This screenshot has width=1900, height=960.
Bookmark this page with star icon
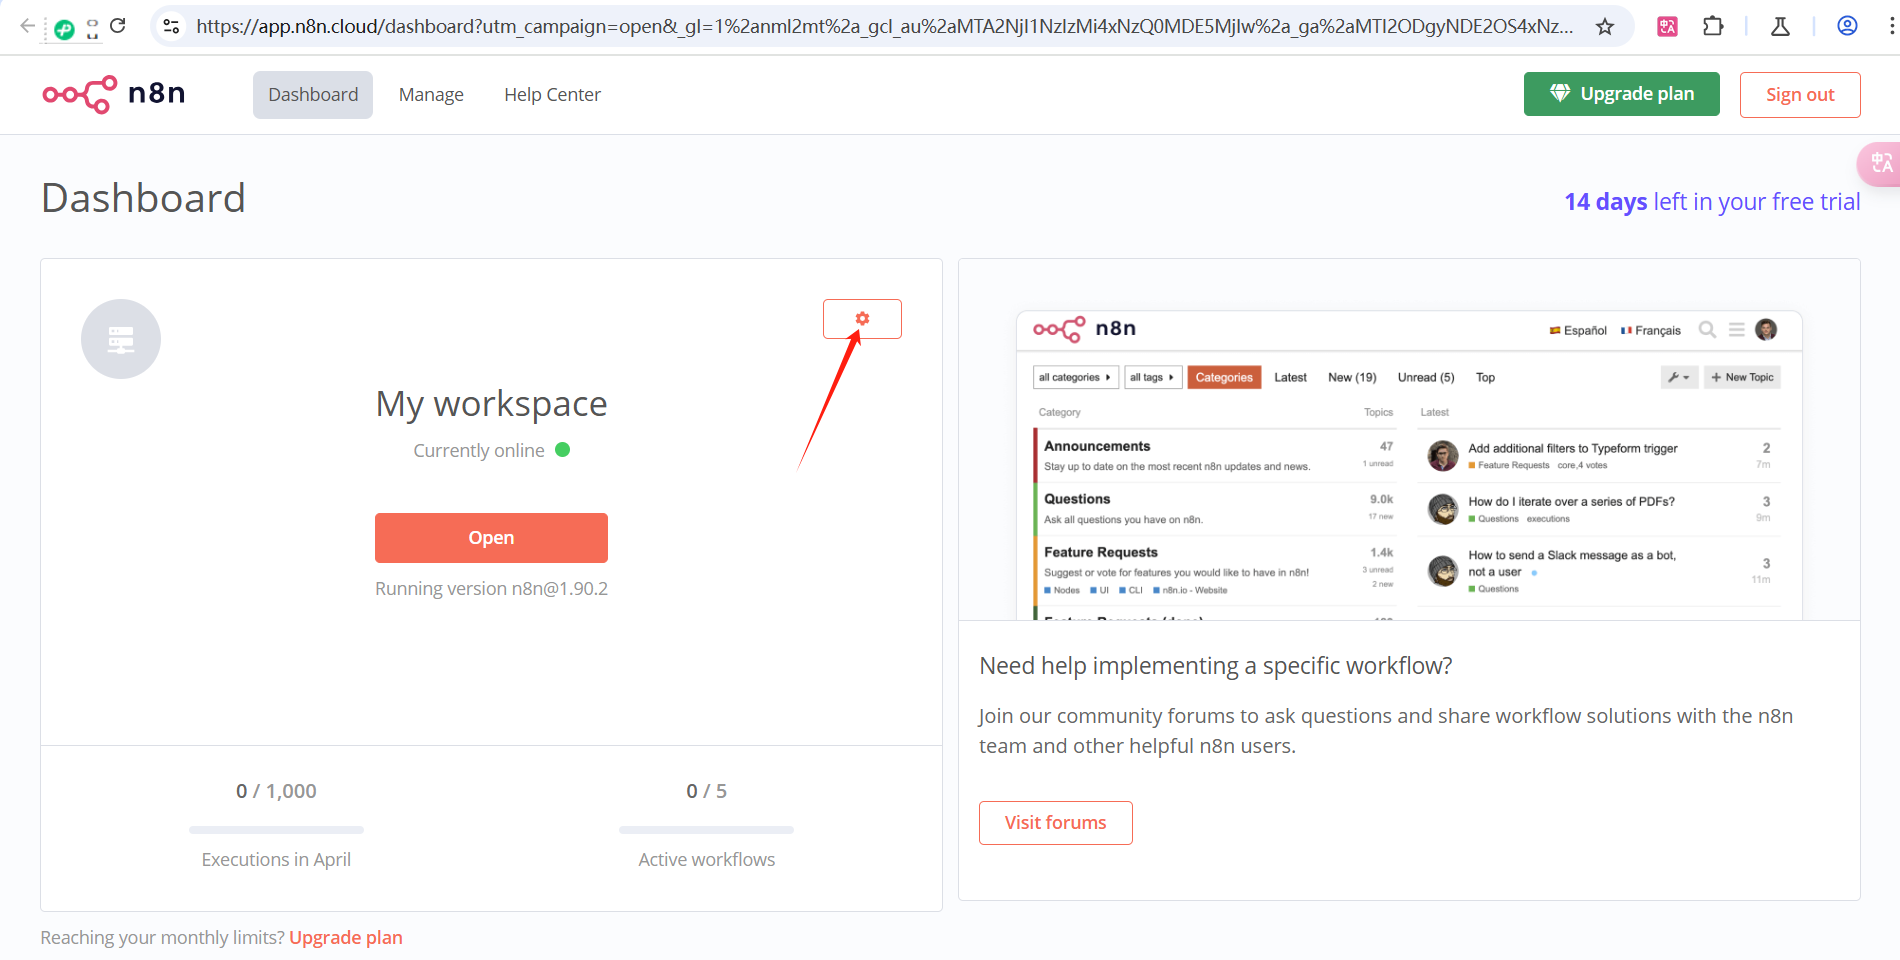tap(1605, 26)
